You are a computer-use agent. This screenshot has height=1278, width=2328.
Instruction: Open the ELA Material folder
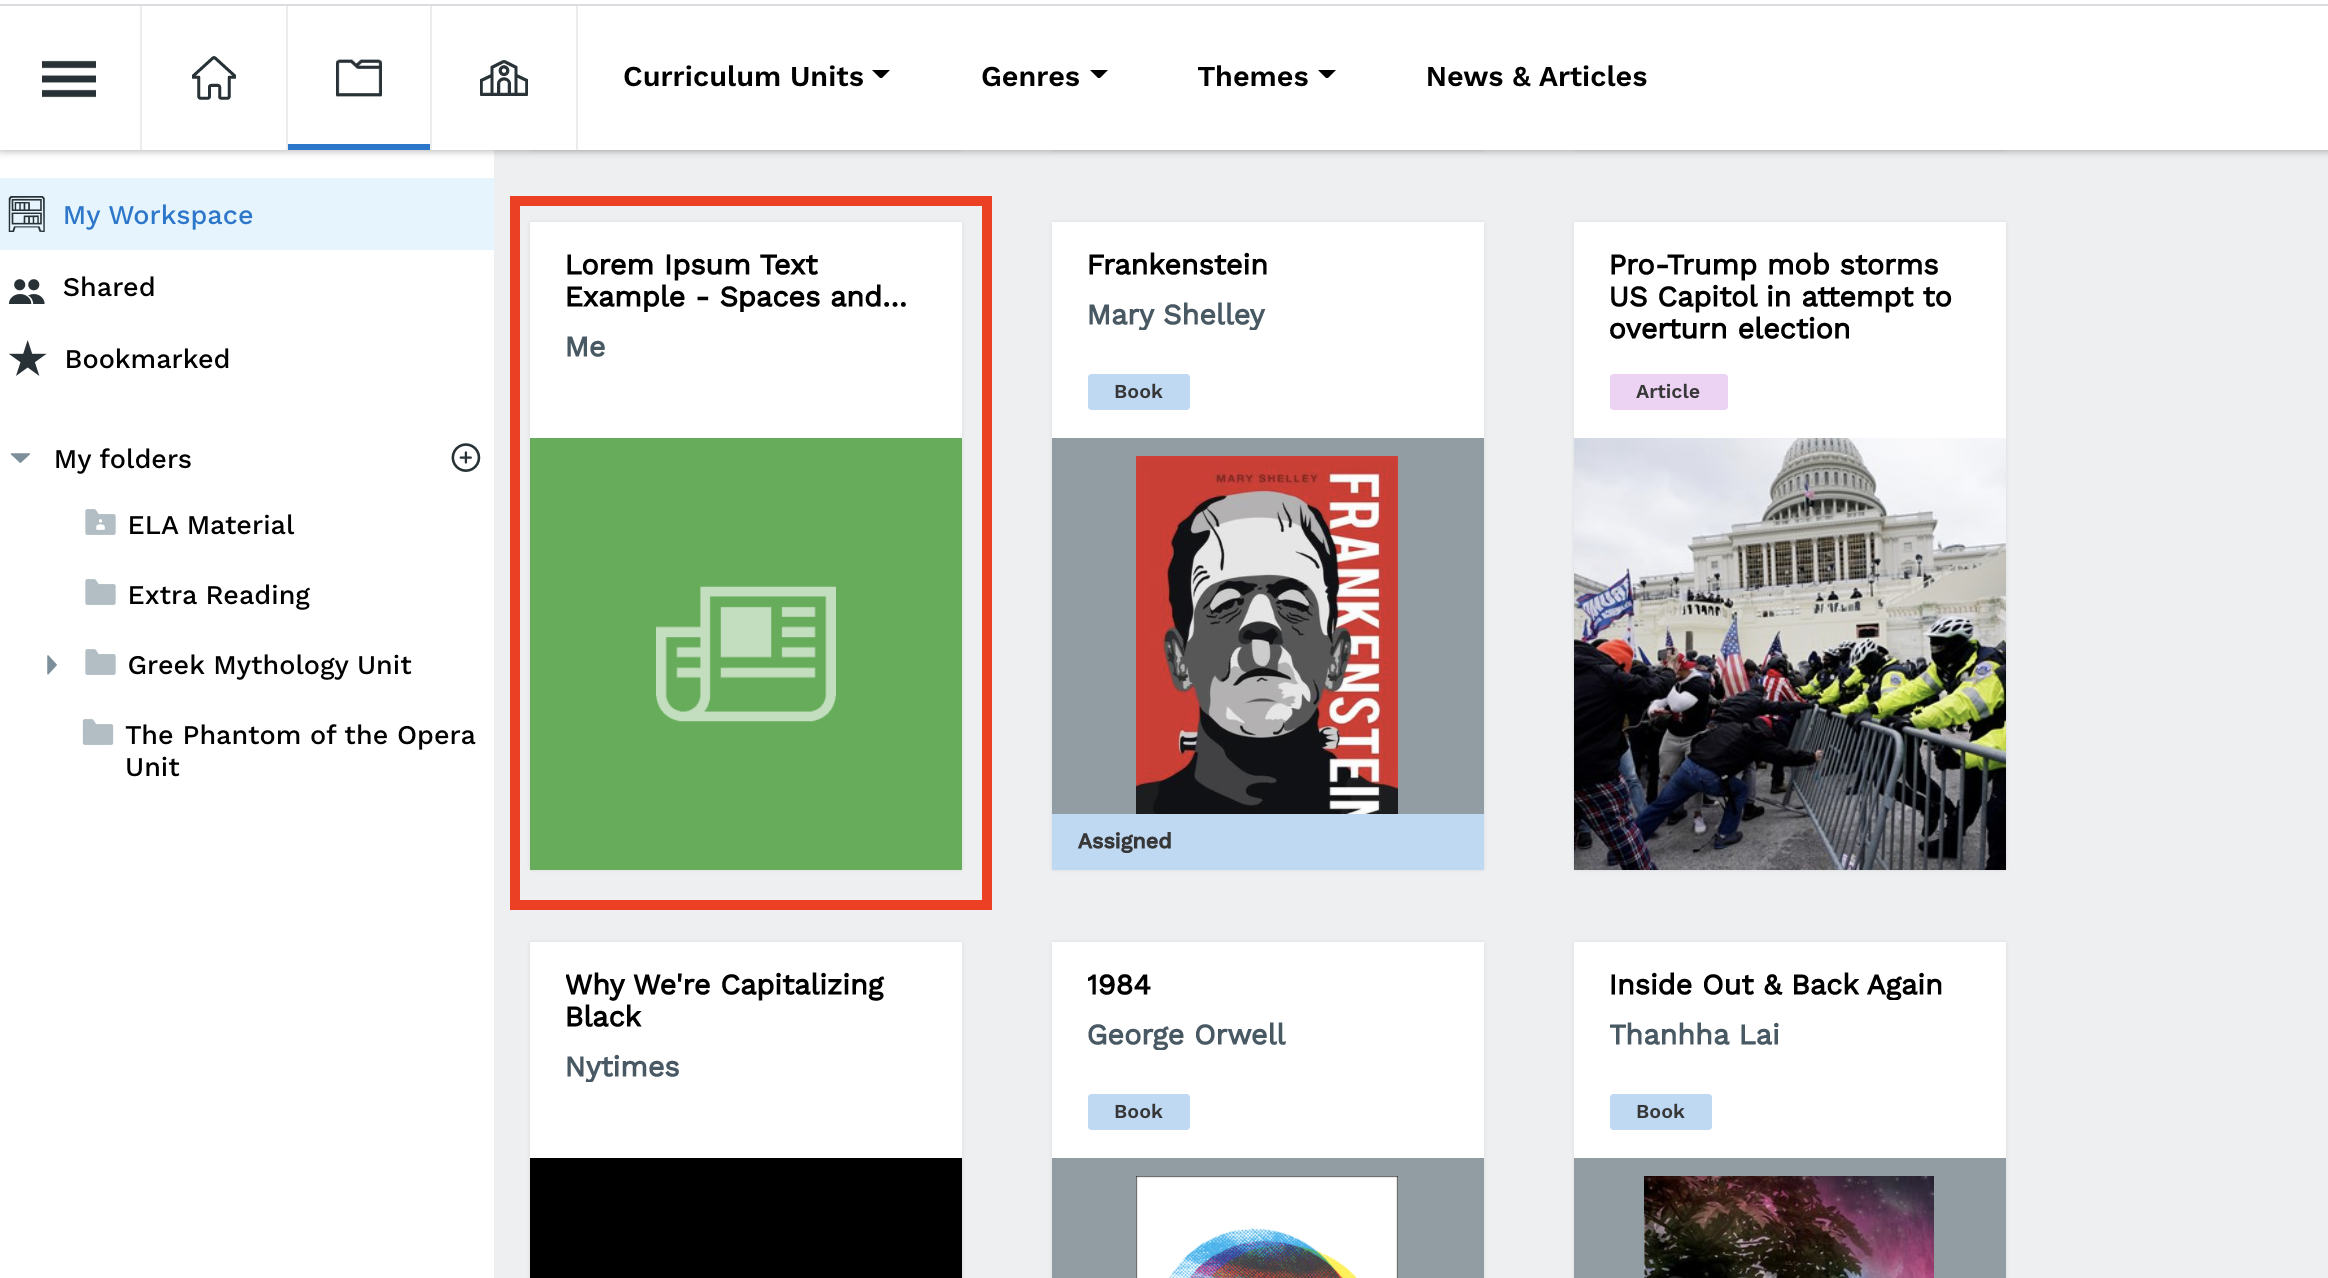pyautogui.click(x=211, y=525)
